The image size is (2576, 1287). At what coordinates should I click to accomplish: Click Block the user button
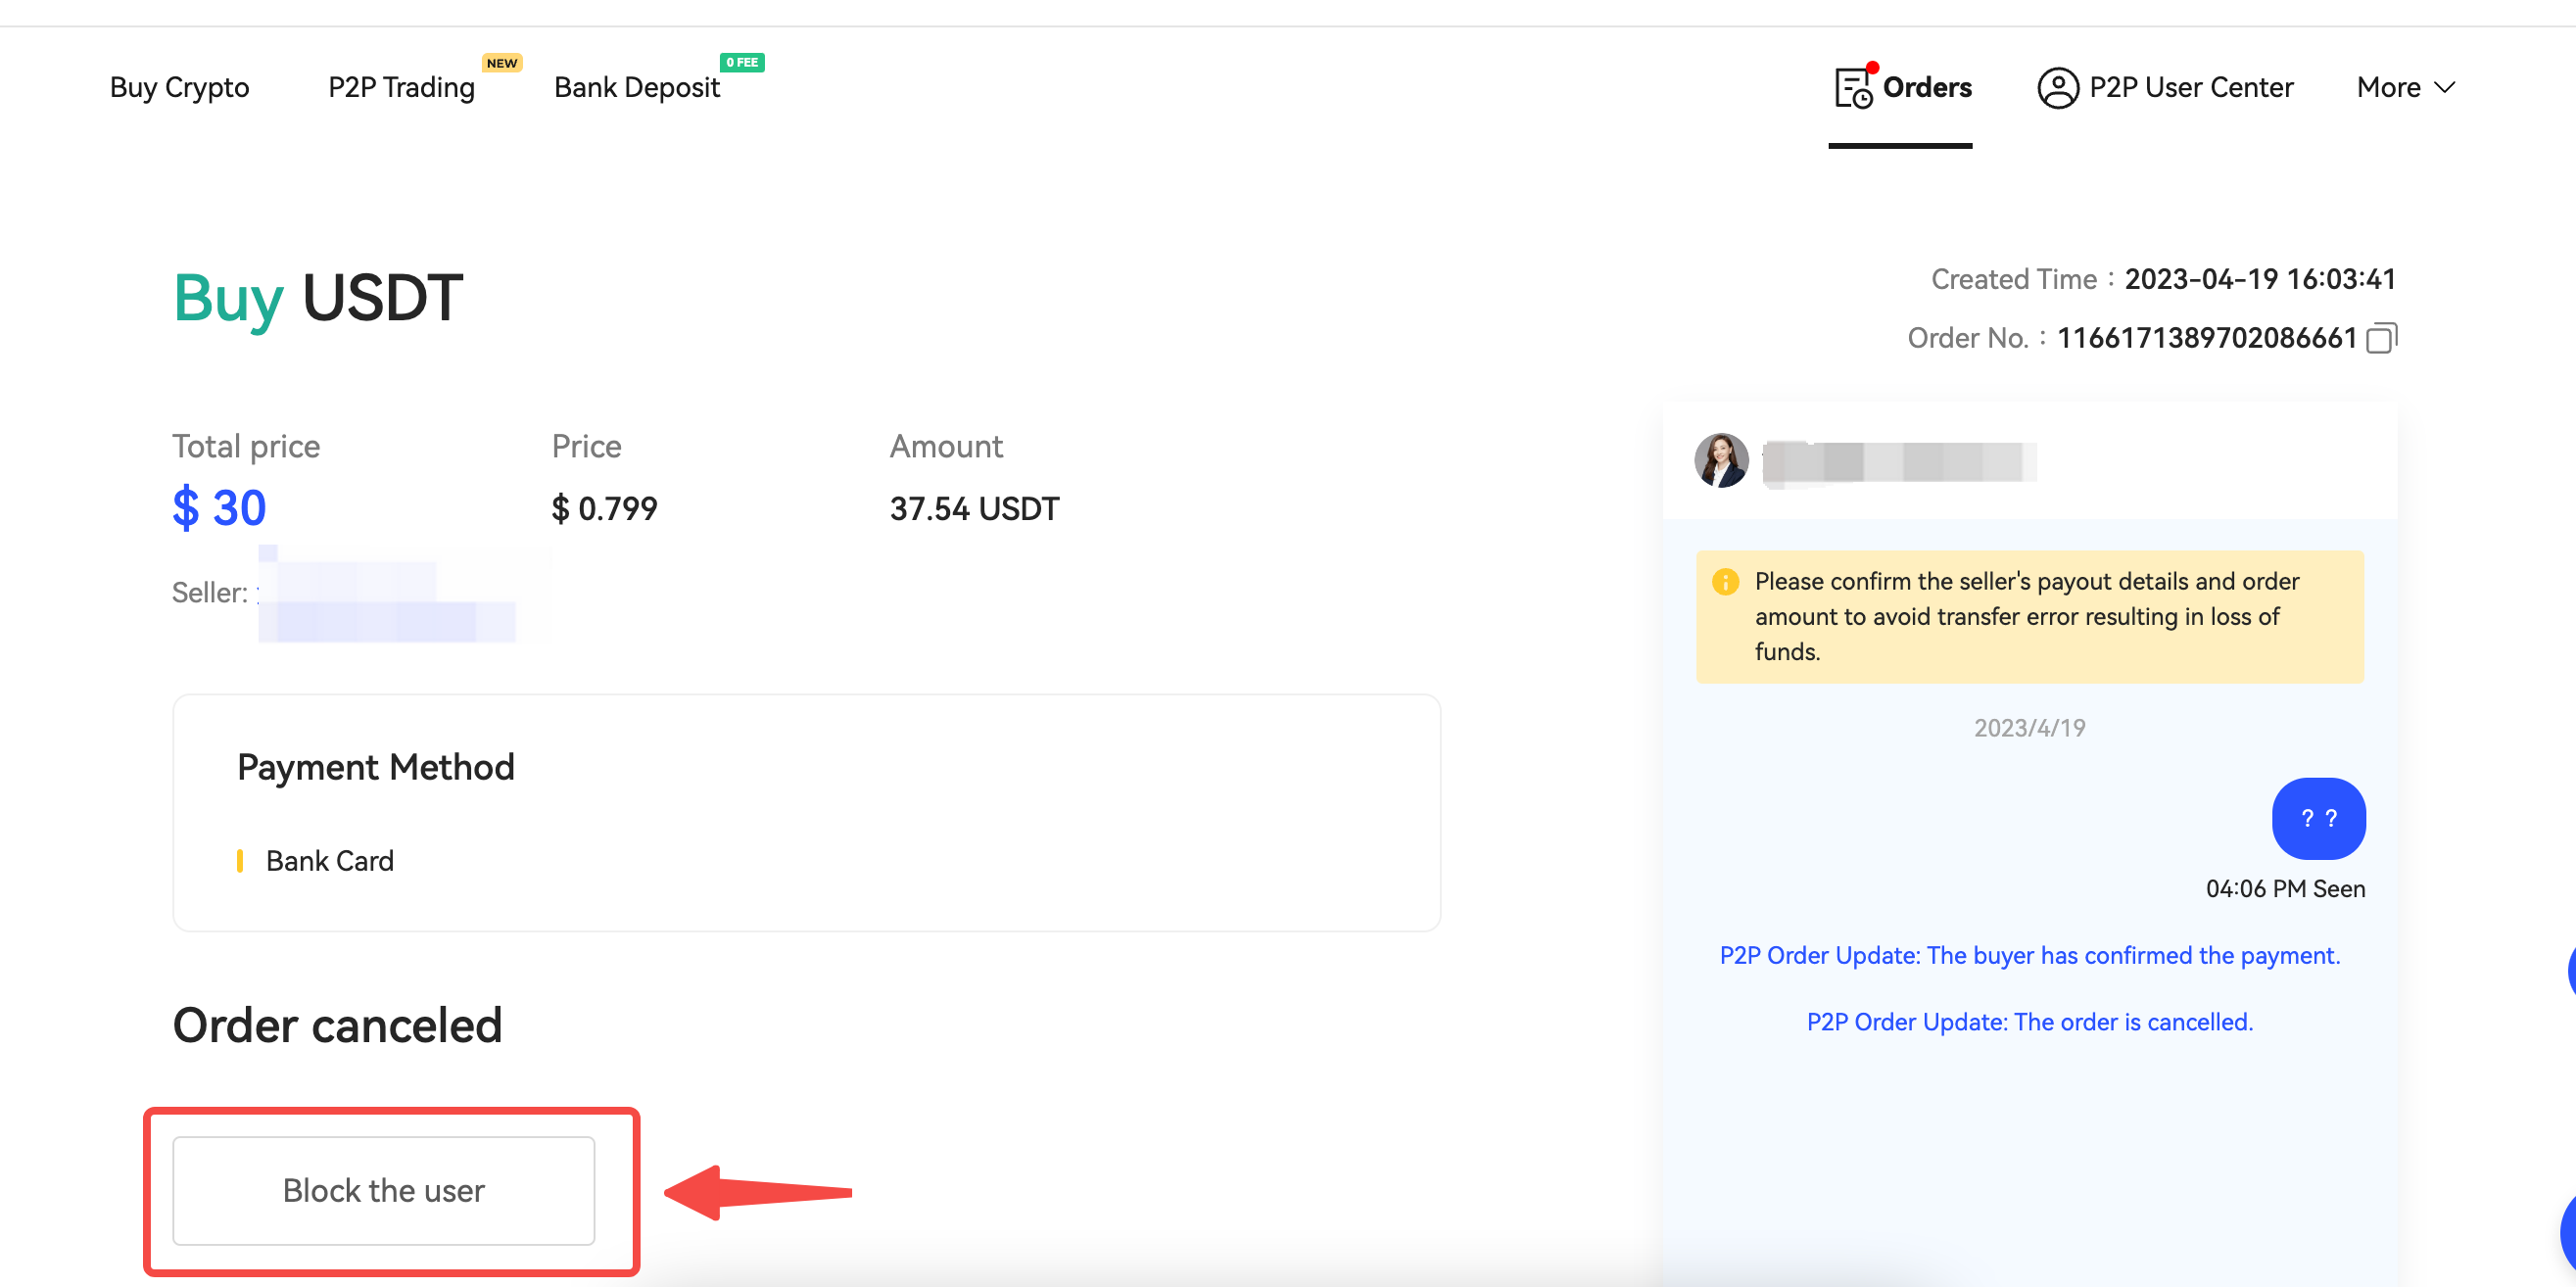(x=384, y=1190)
